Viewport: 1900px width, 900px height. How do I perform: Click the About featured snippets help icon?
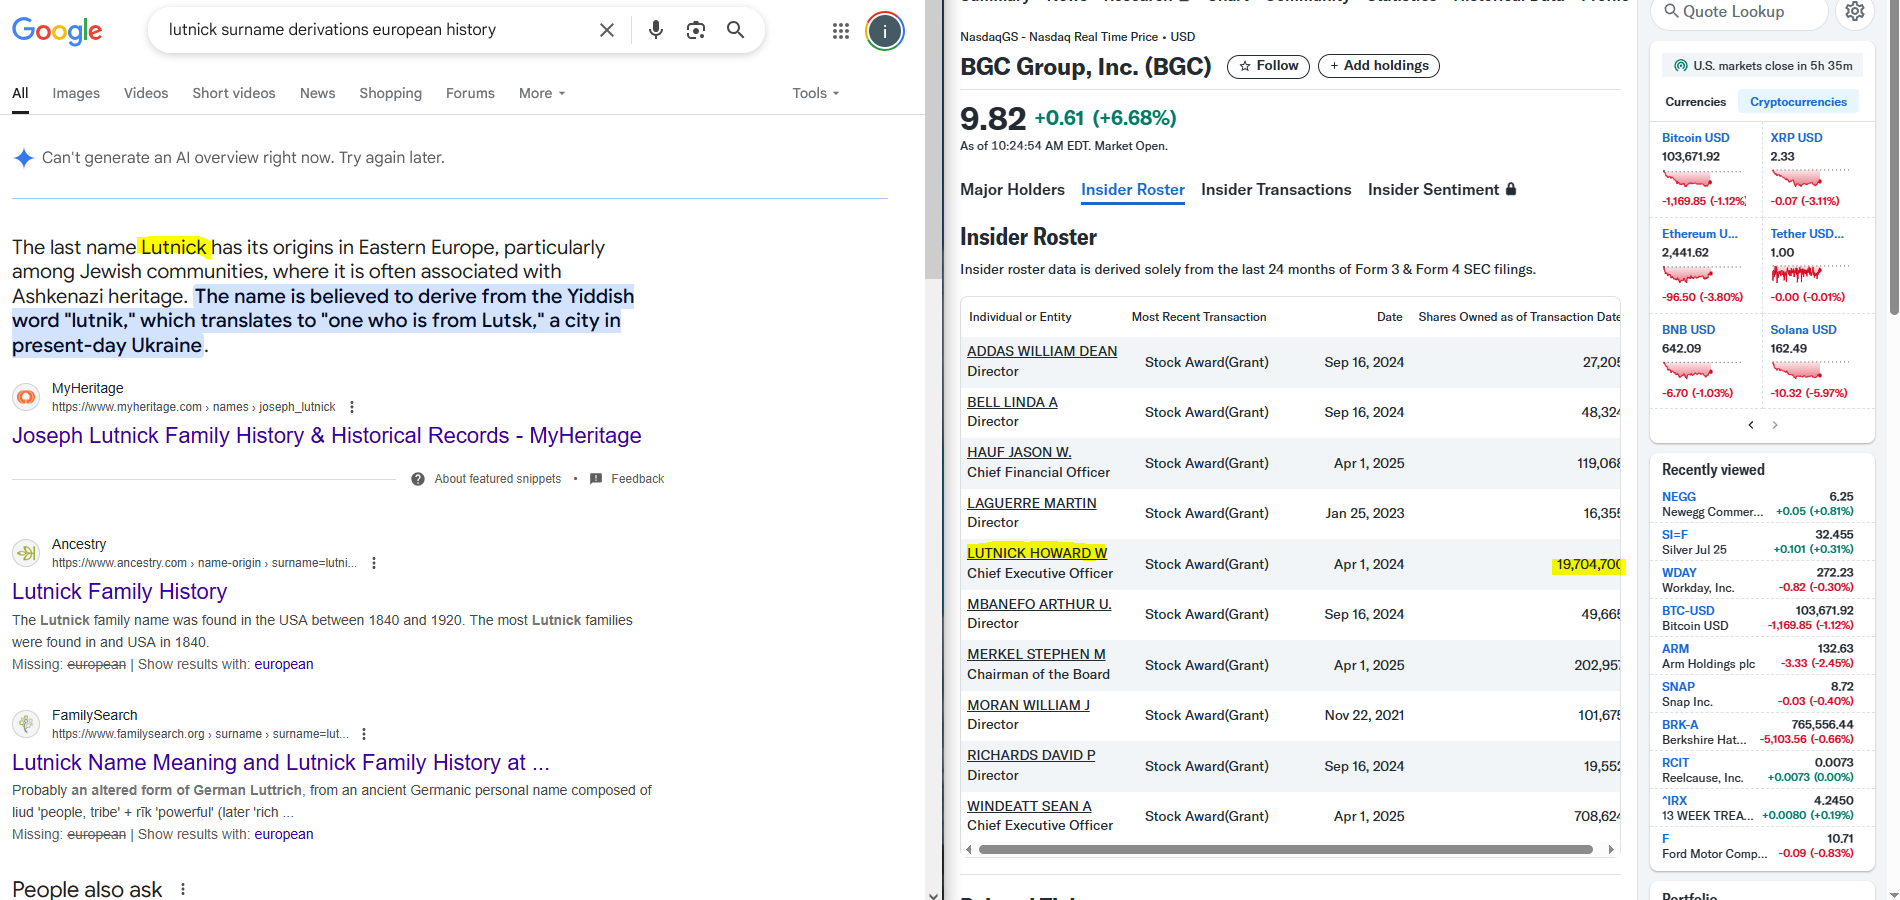(x=418, y=479)
